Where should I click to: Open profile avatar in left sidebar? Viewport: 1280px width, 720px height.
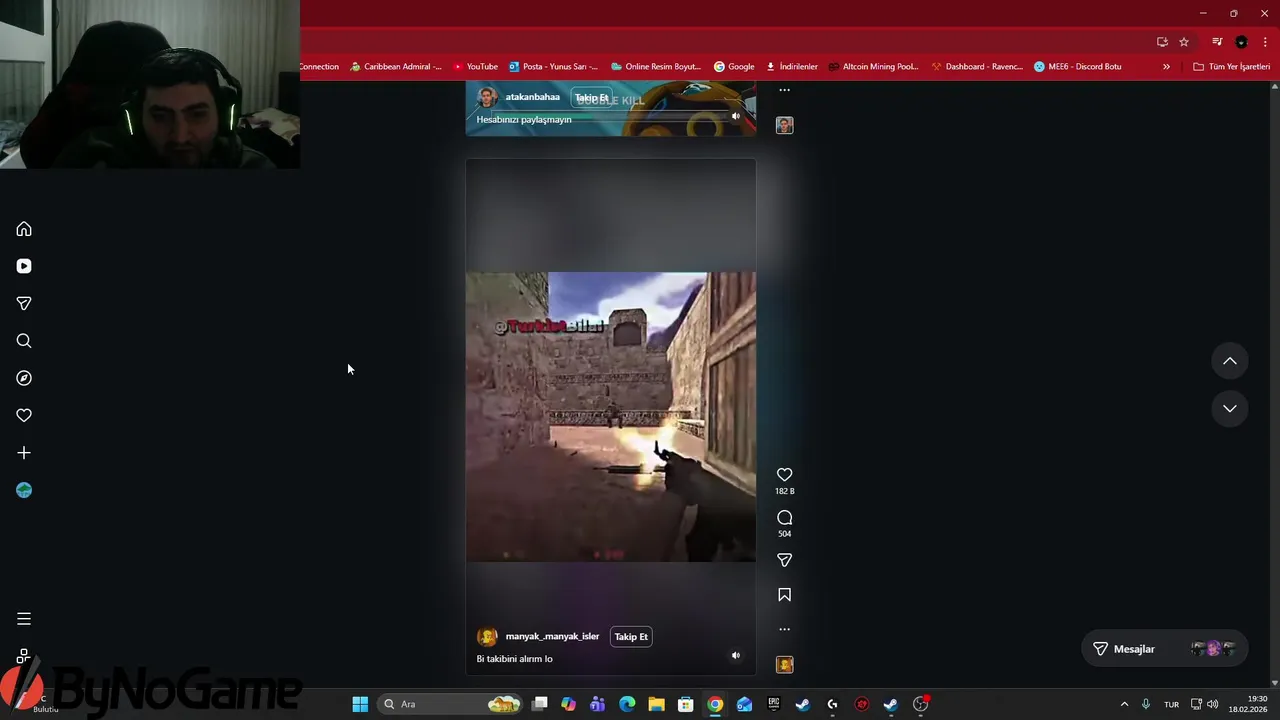(x=24, y=490)
